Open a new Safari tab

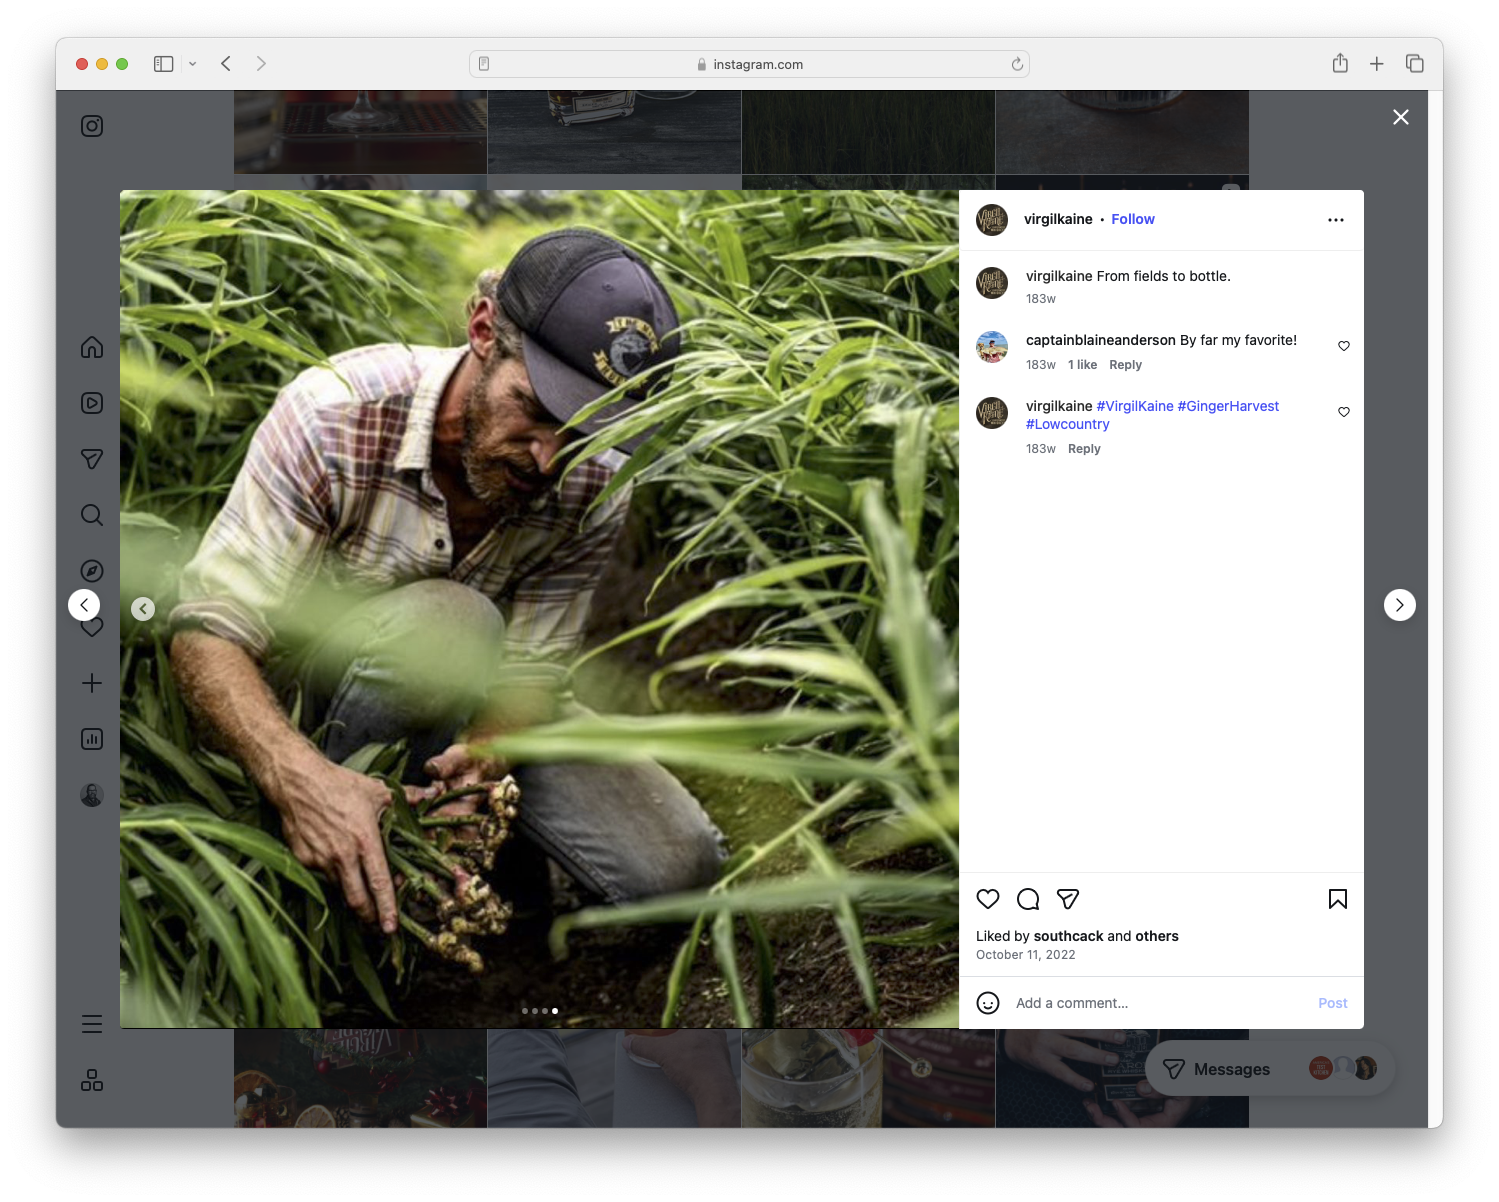pos(1377,64)
